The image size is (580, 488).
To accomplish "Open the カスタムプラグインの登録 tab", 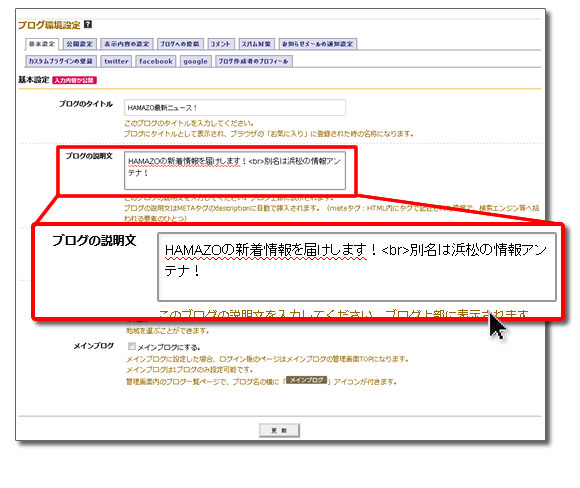I will (61, 61).
